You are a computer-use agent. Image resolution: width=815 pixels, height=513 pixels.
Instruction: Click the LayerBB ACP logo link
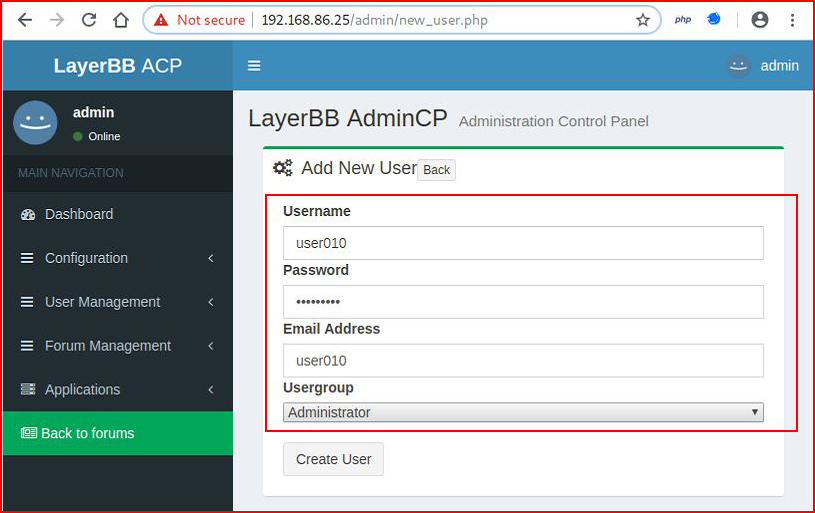pyautogui.click(x=118, y=66)
